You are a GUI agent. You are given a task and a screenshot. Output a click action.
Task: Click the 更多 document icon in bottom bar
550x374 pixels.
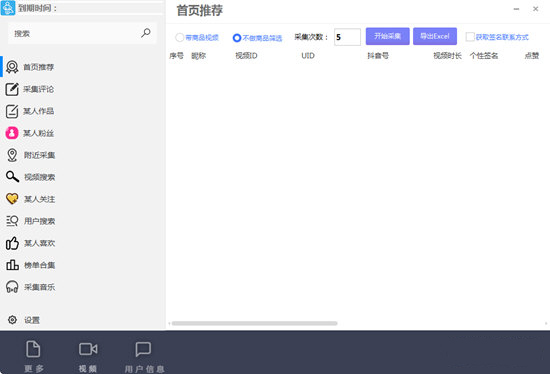point(33,349)
